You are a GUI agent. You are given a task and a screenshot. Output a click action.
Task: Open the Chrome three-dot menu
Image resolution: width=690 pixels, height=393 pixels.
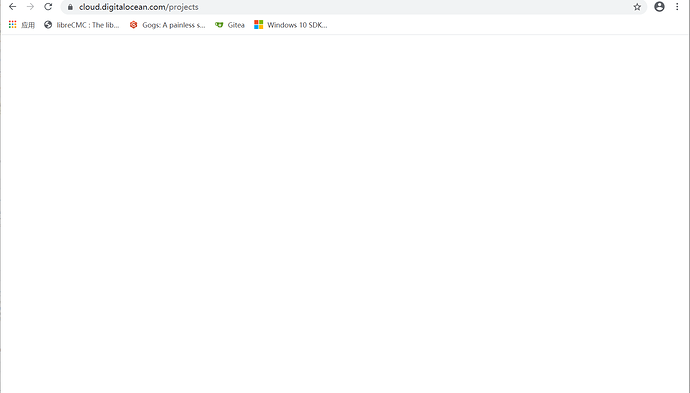pyautogui.click(x=677, y=7)
